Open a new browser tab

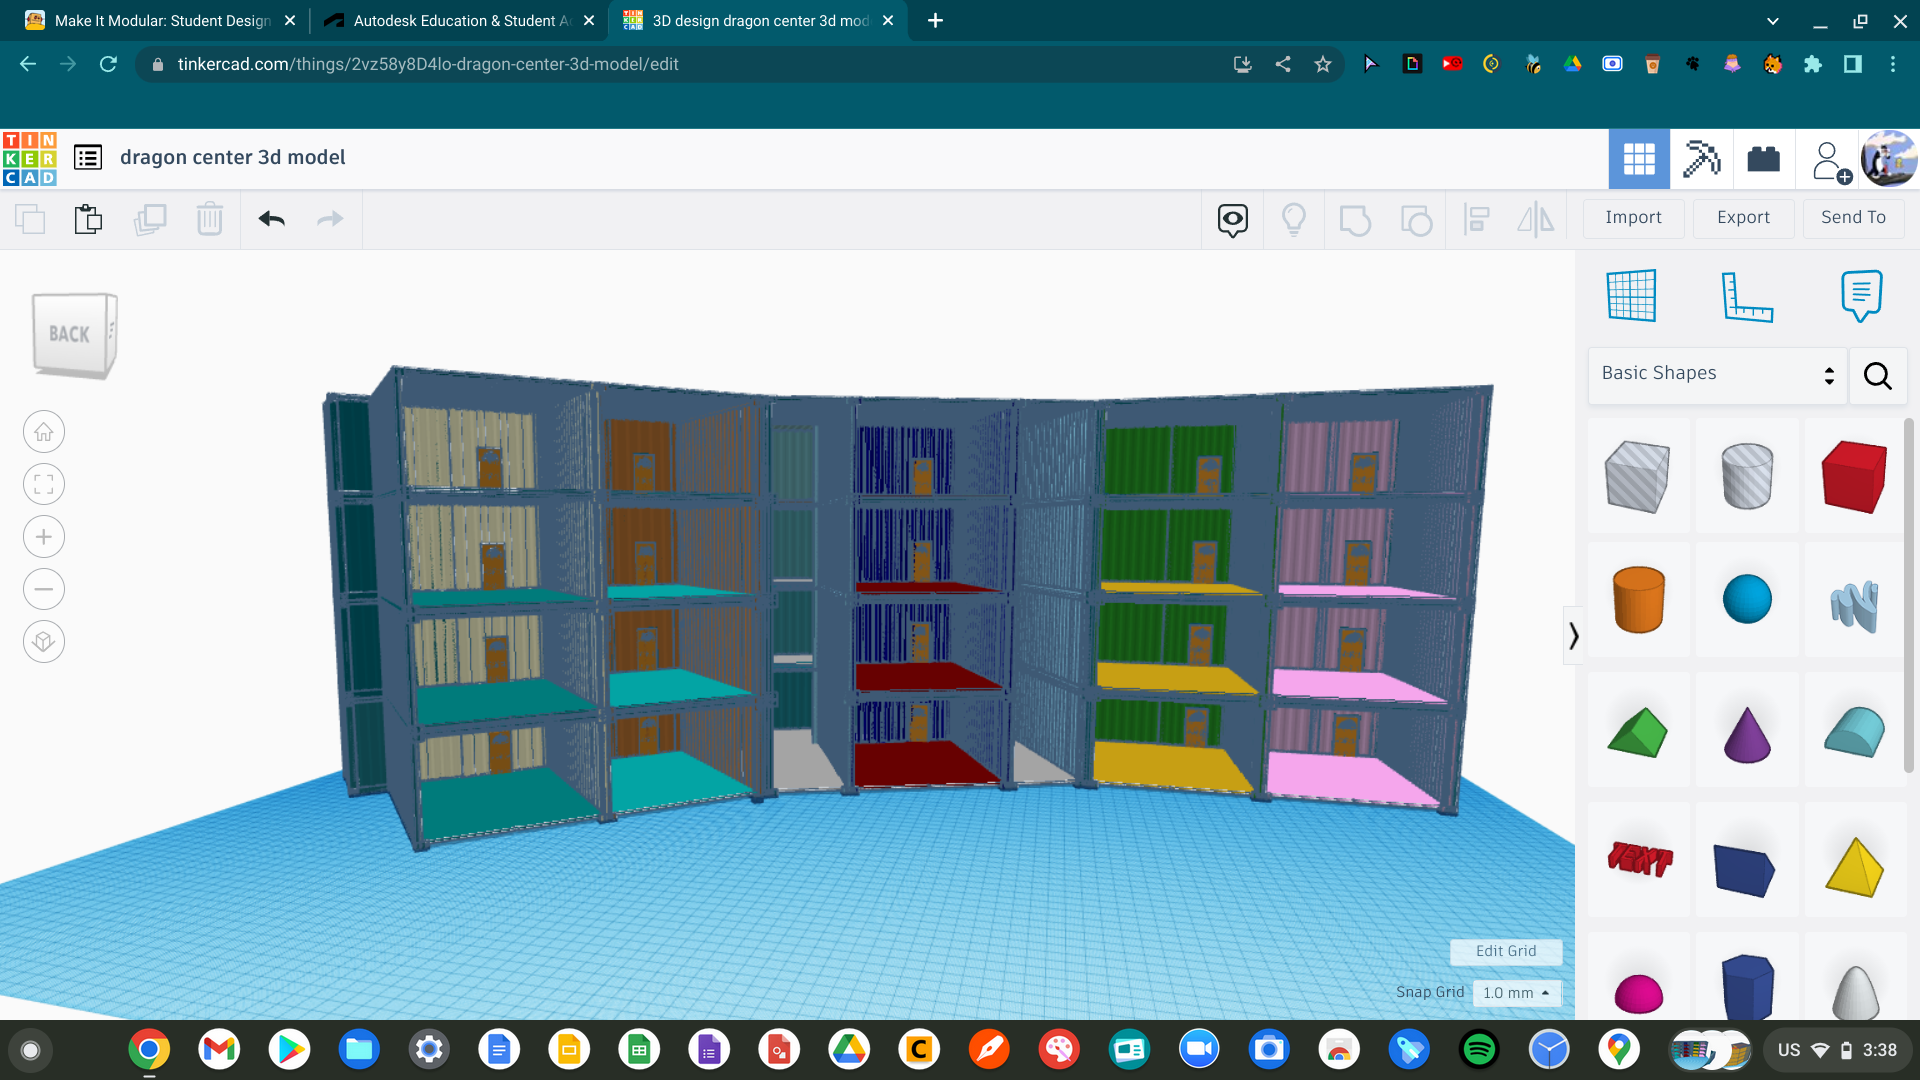935,21
